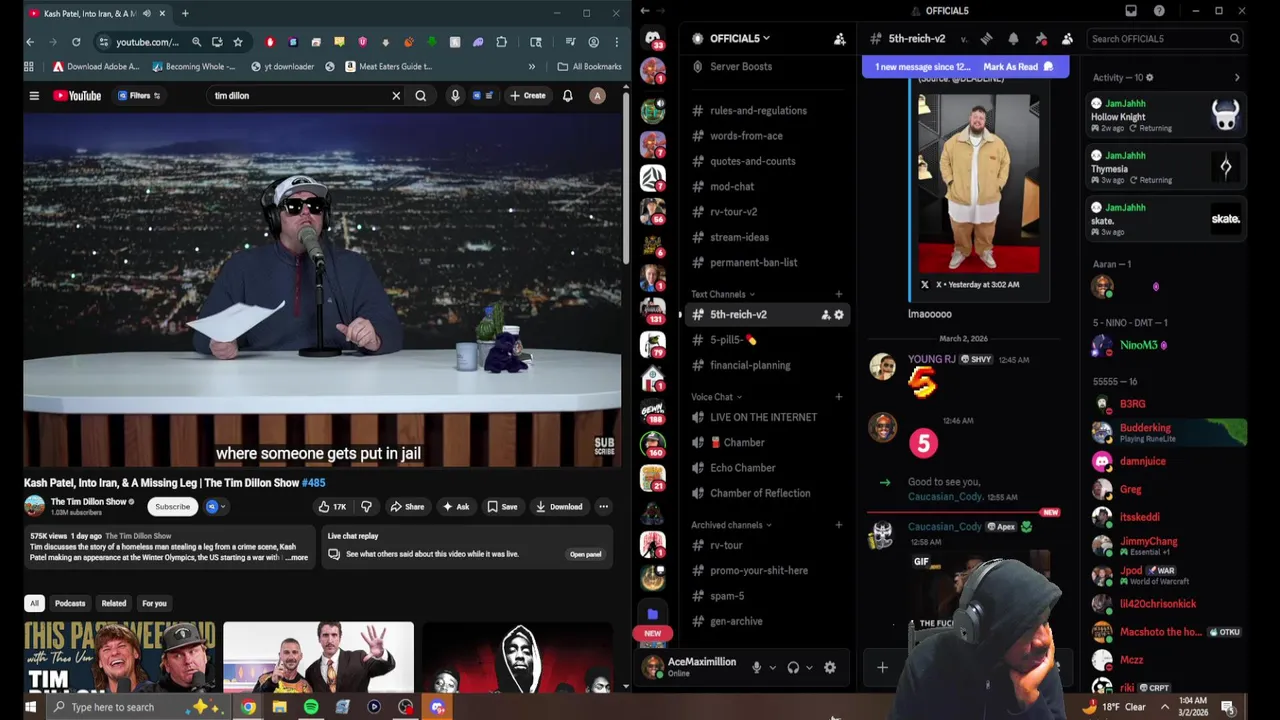Clear the YouTube search box text
Screen dimensions: 1280x720
coord(396,96)
